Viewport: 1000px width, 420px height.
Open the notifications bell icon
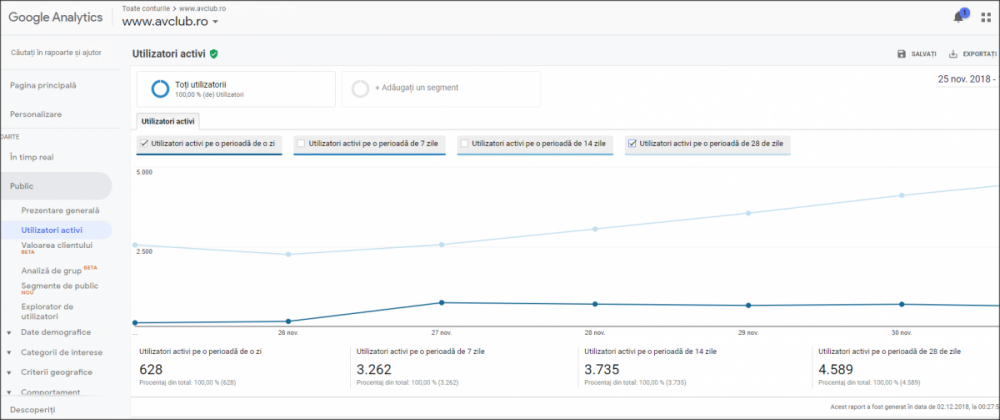pyautogui.click(x=958, y=17)
